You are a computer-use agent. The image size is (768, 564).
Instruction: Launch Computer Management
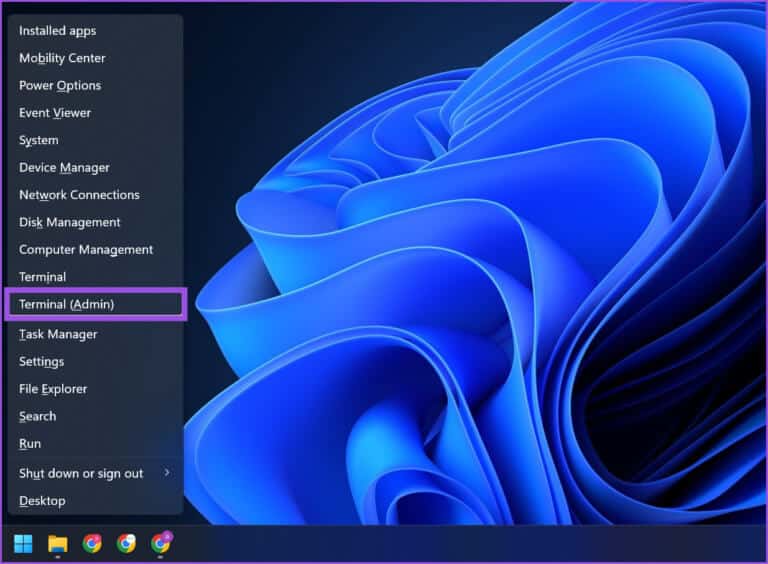point(96,250)
